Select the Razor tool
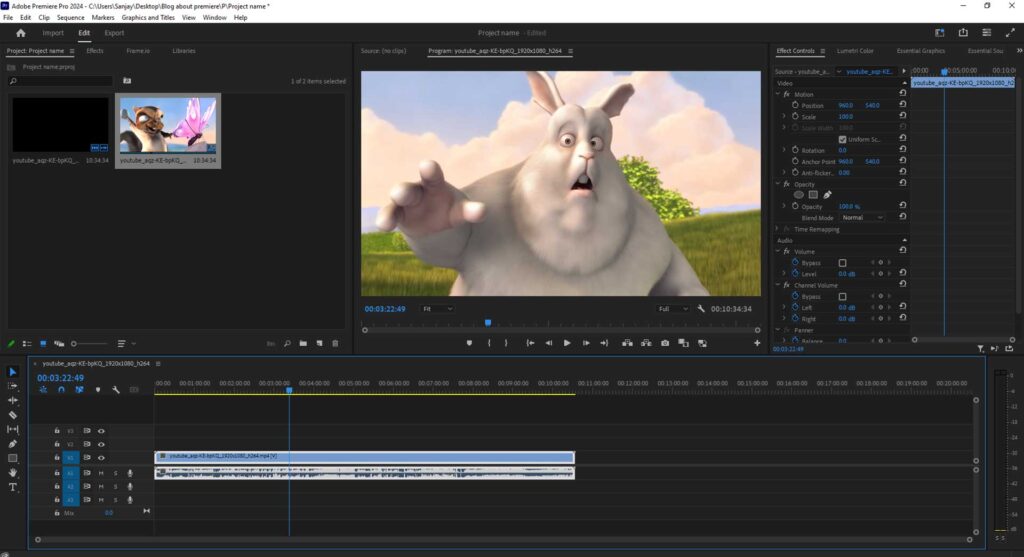 12,415
